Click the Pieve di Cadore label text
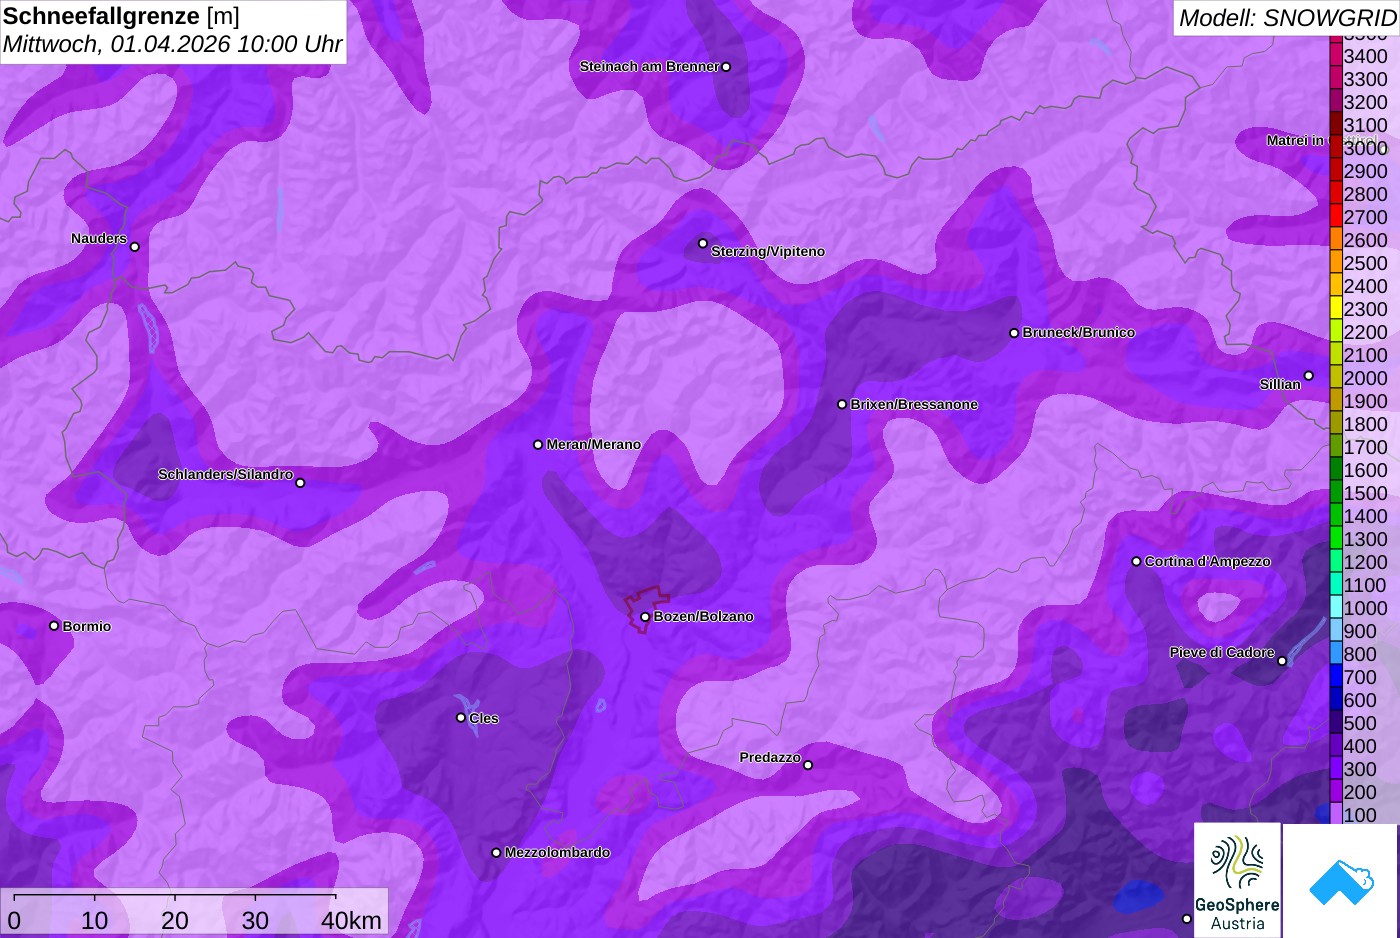1400x938 pixels. click(1222, 653)
